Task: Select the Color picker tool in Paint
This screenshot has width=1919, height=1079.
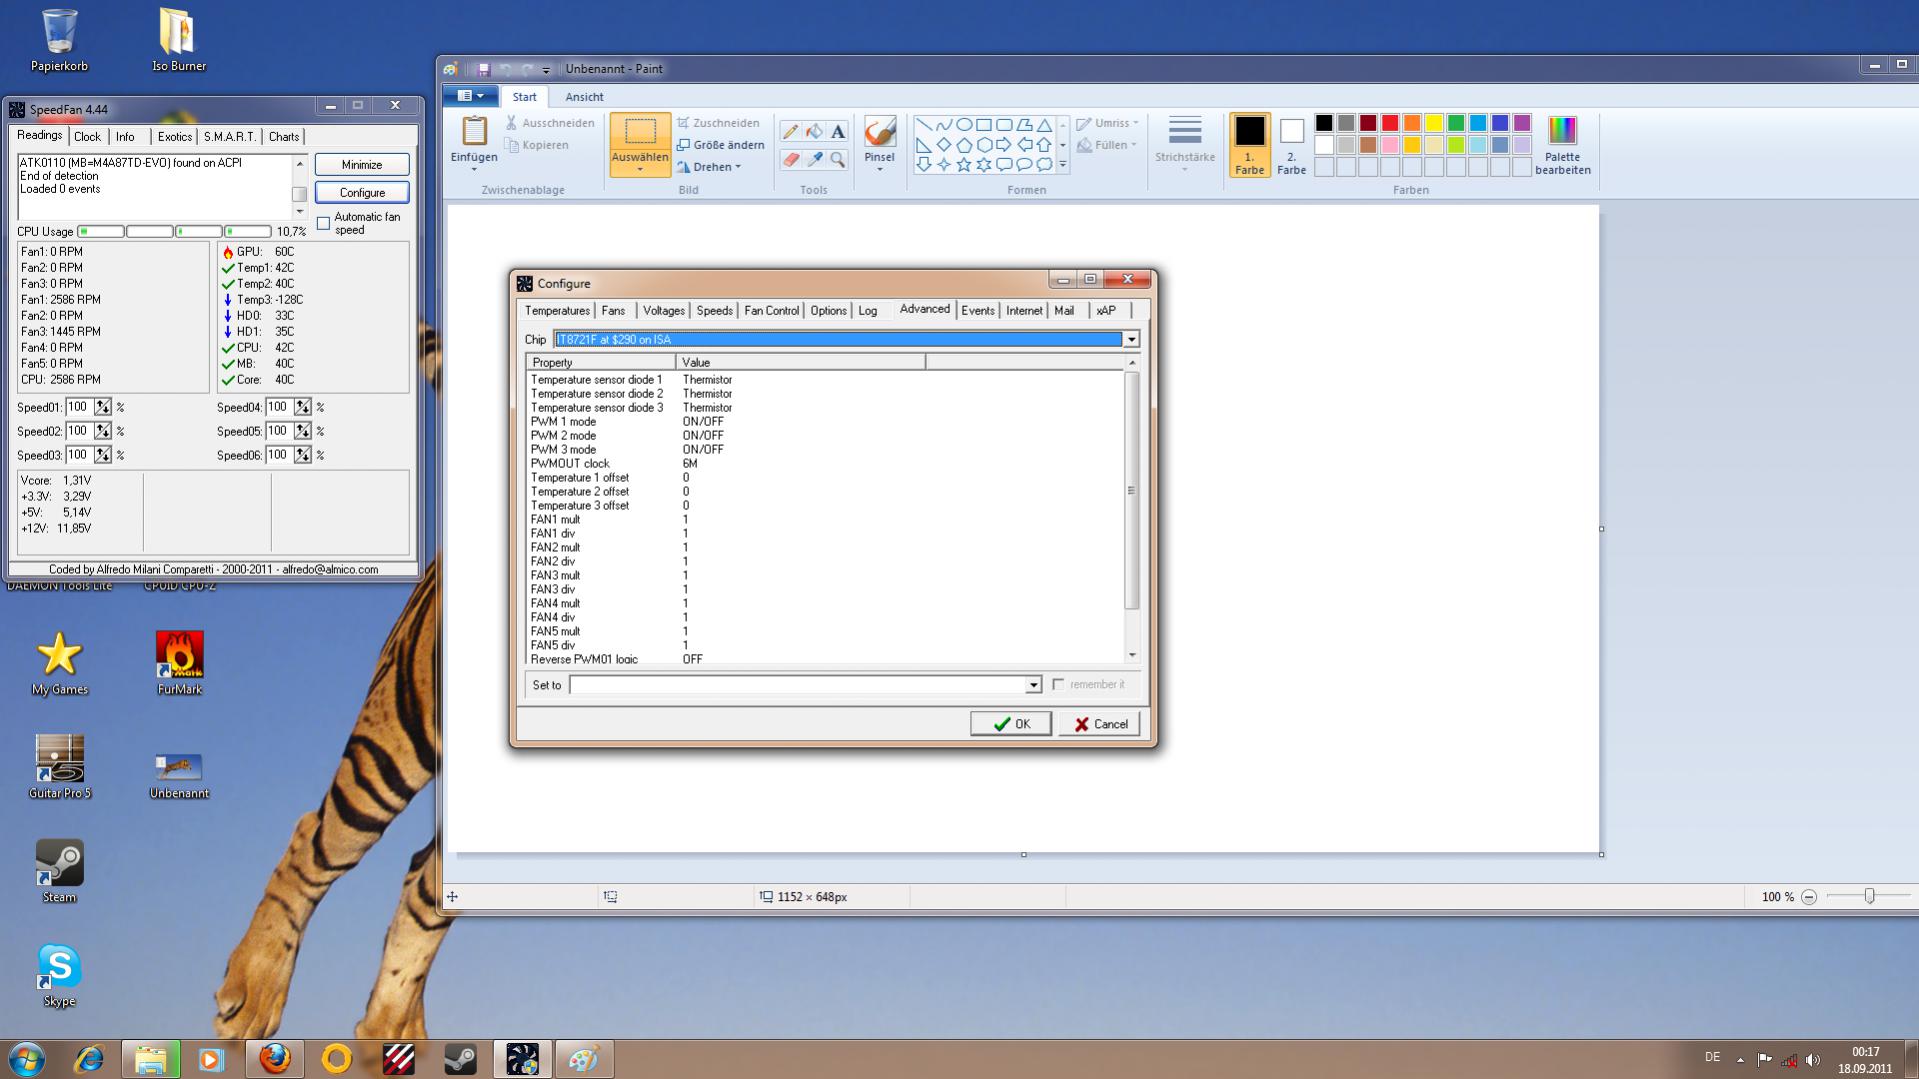Action: [814, 159]
